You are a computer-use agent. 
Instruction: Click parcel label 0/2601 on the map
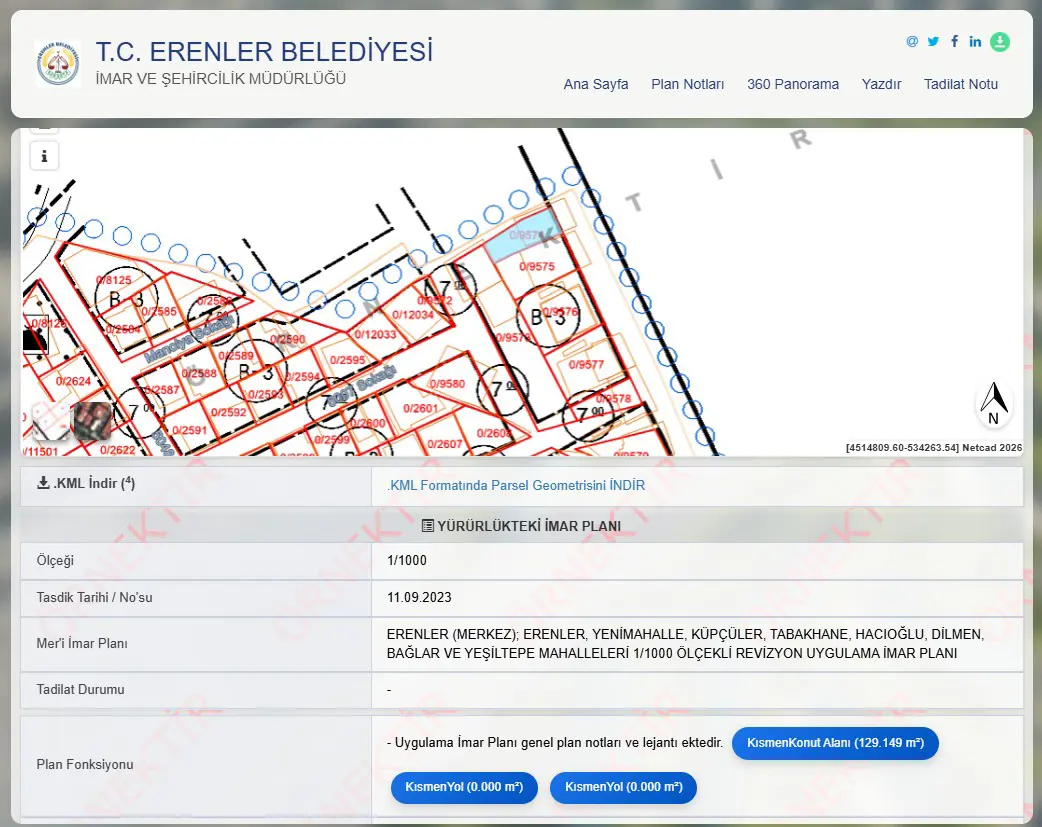click(x=421, y=408)
